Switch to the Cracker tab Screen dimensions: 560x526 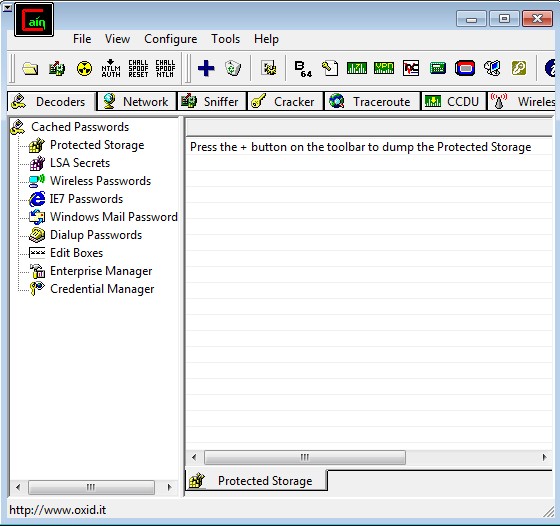[x=285, y=101]
